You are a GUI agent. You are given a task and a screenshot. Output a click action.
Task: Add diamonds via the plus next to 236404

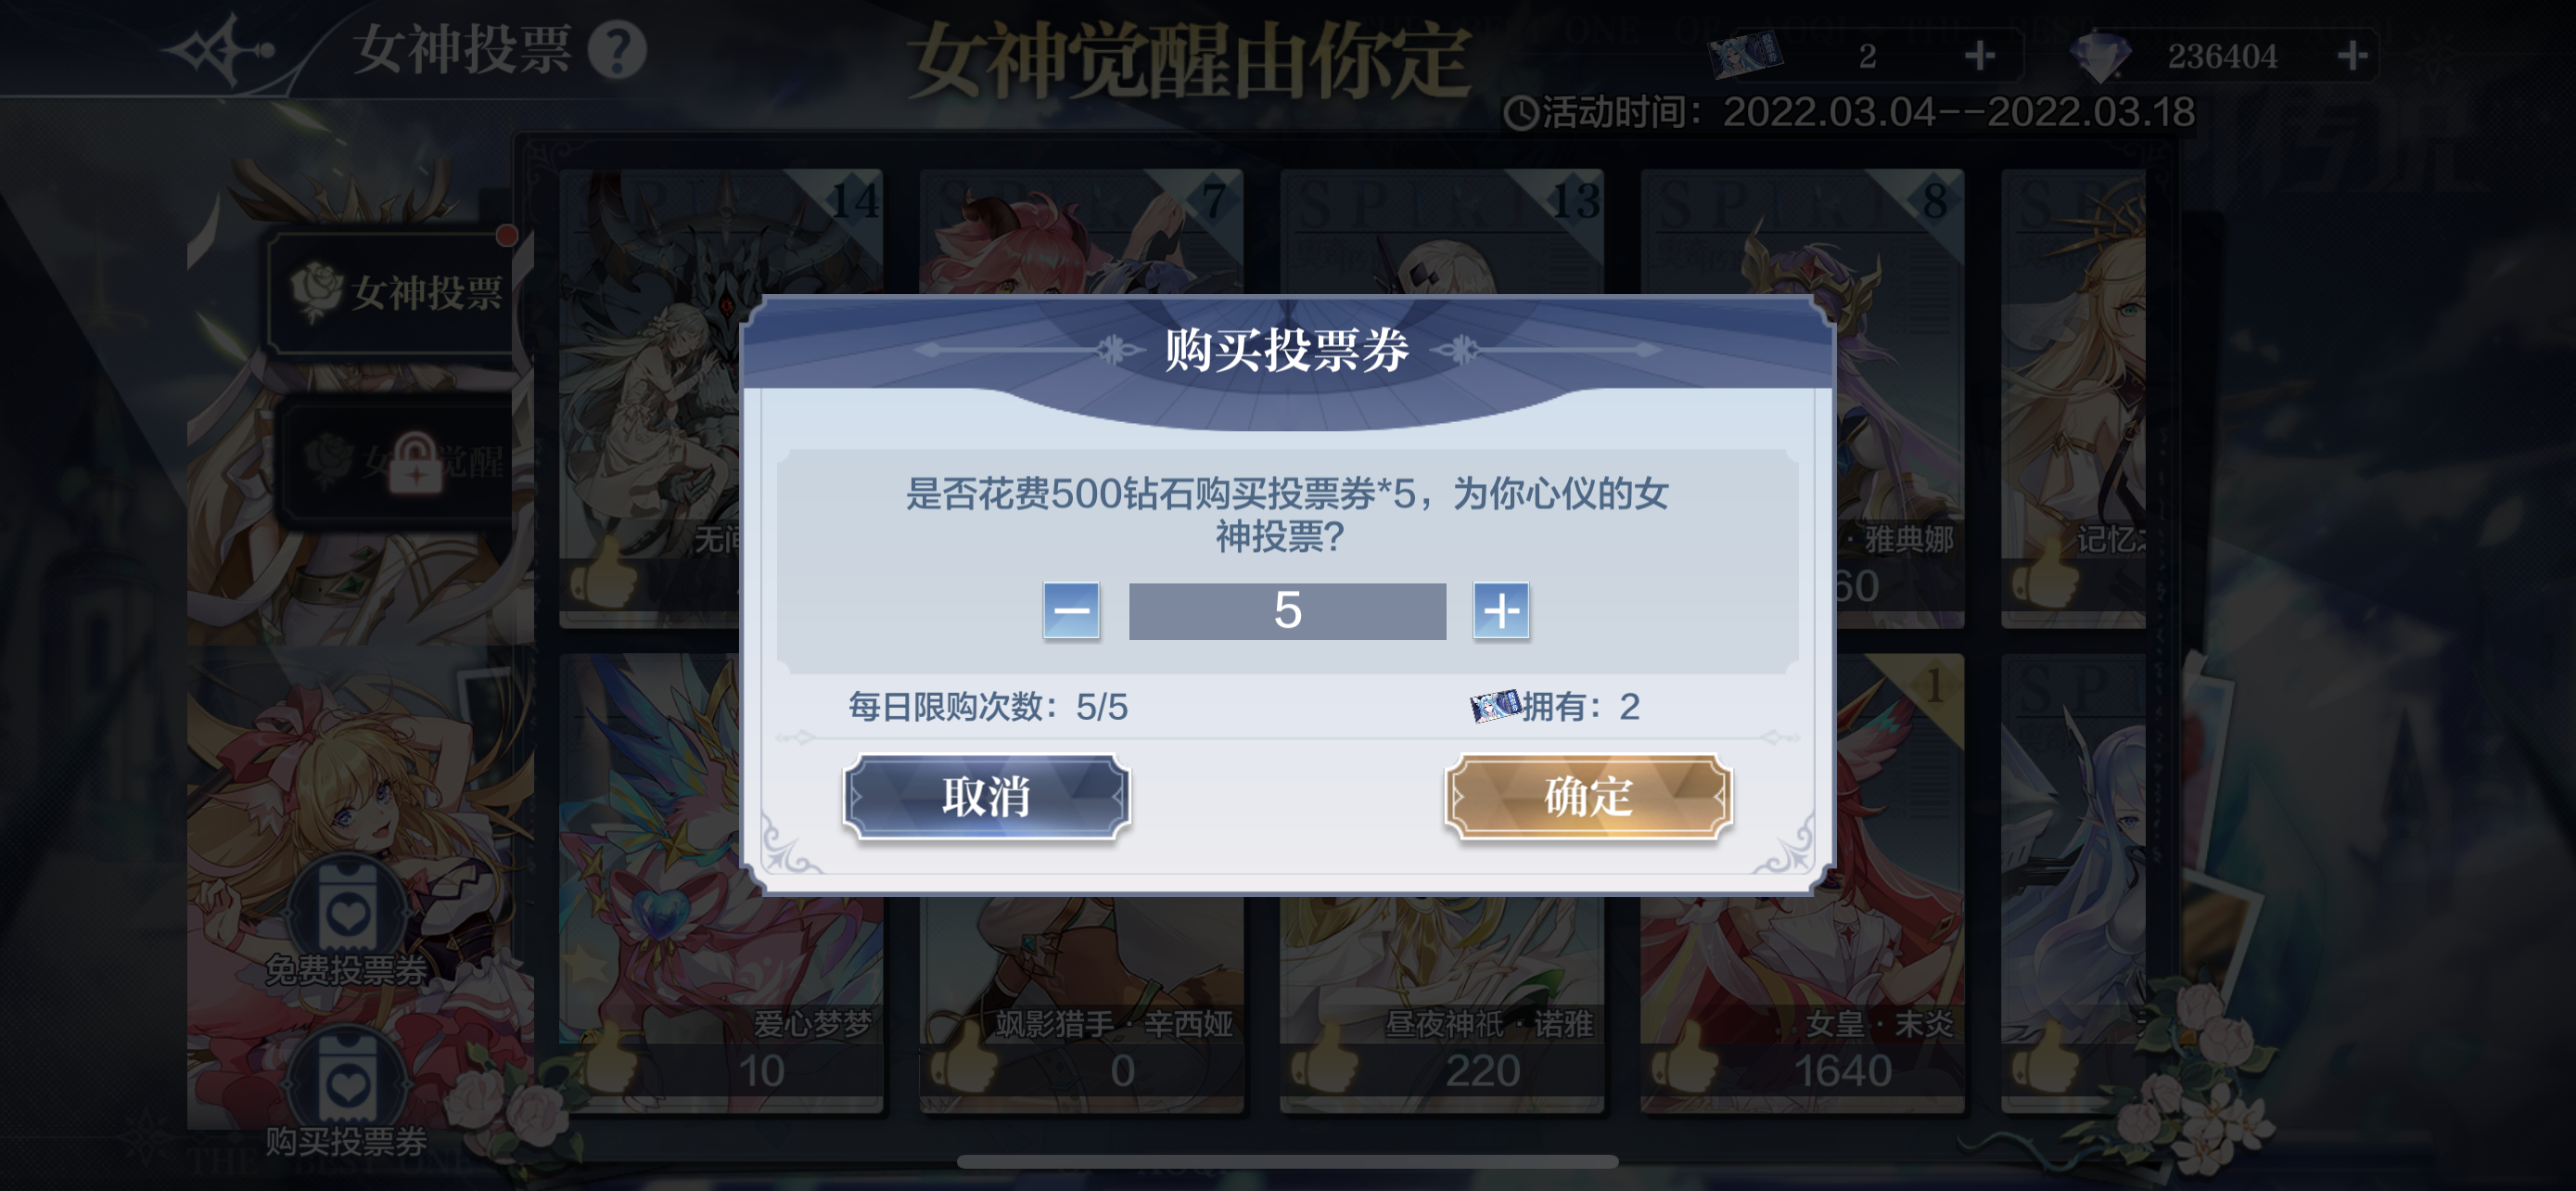(2352, 56)
